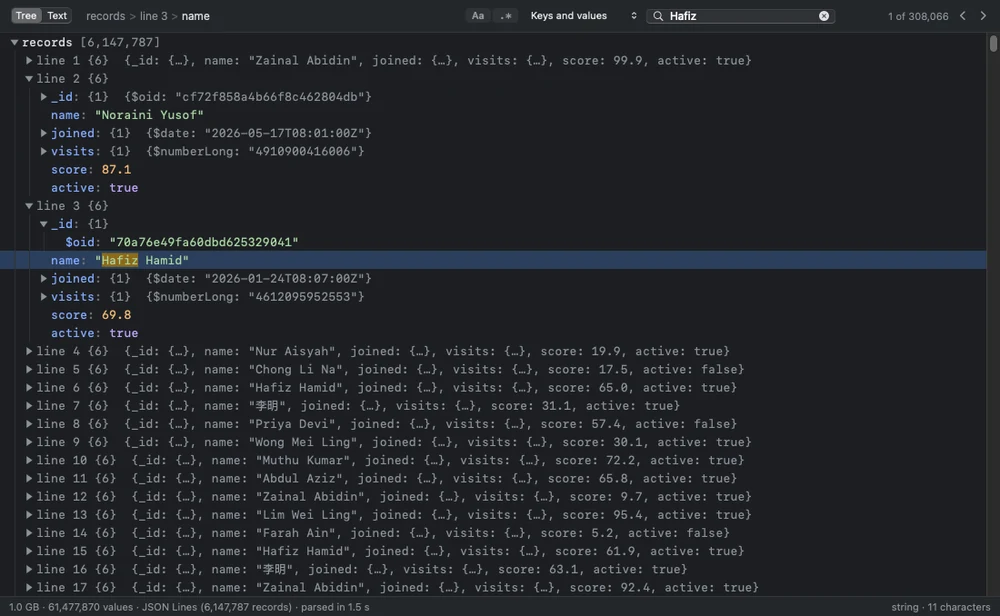
Task: Click status bar file size info
Action: tap(189, 607)
